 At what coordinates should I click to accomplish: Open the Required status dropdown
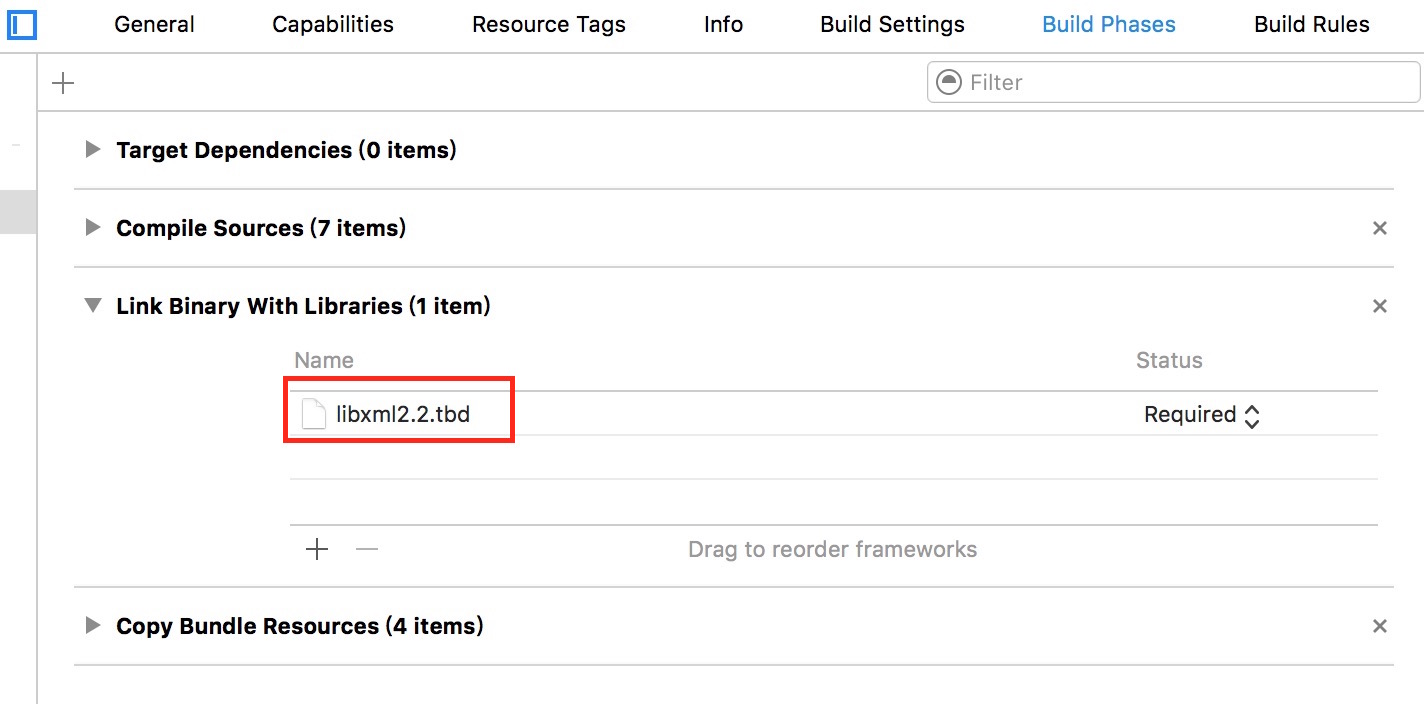pos(1201,415)
